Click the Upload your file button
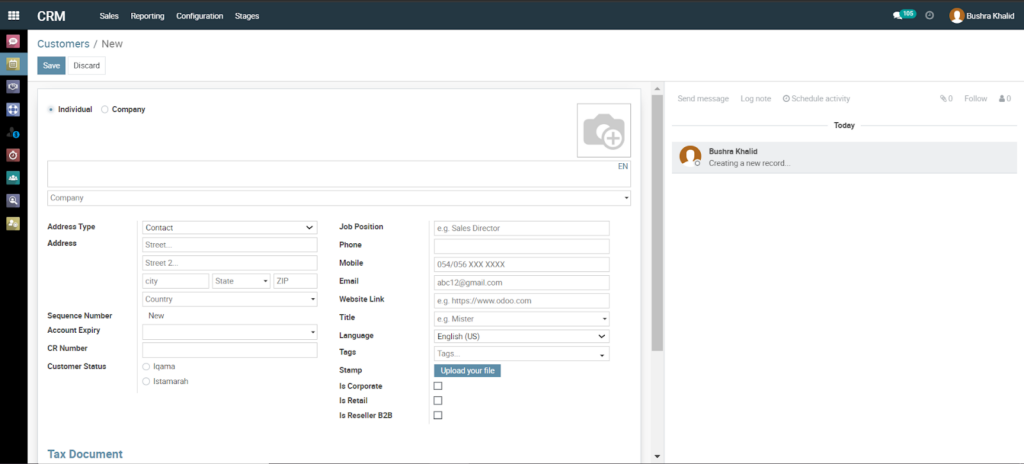Image resolution: width=1024 pixels, height=464 pixels. [467, 371]
